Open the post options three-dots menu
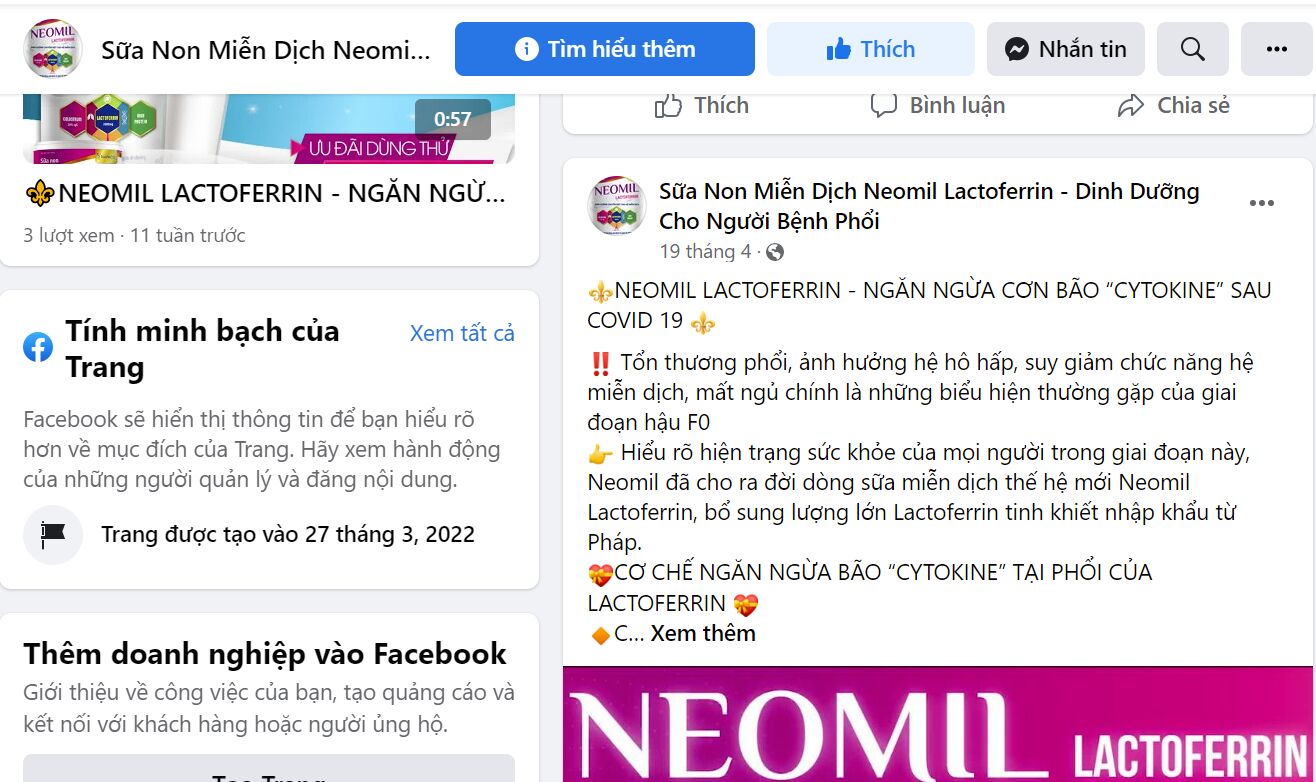The width and height of the screenshot is (1316, 782). click(1262, 203)
